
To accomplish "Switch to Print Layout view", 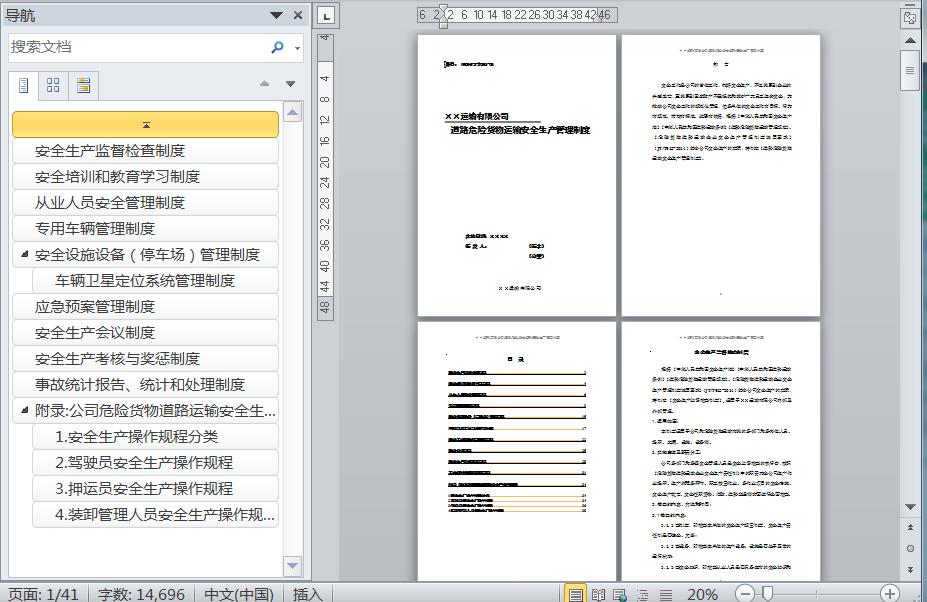I will pos(576,594).
